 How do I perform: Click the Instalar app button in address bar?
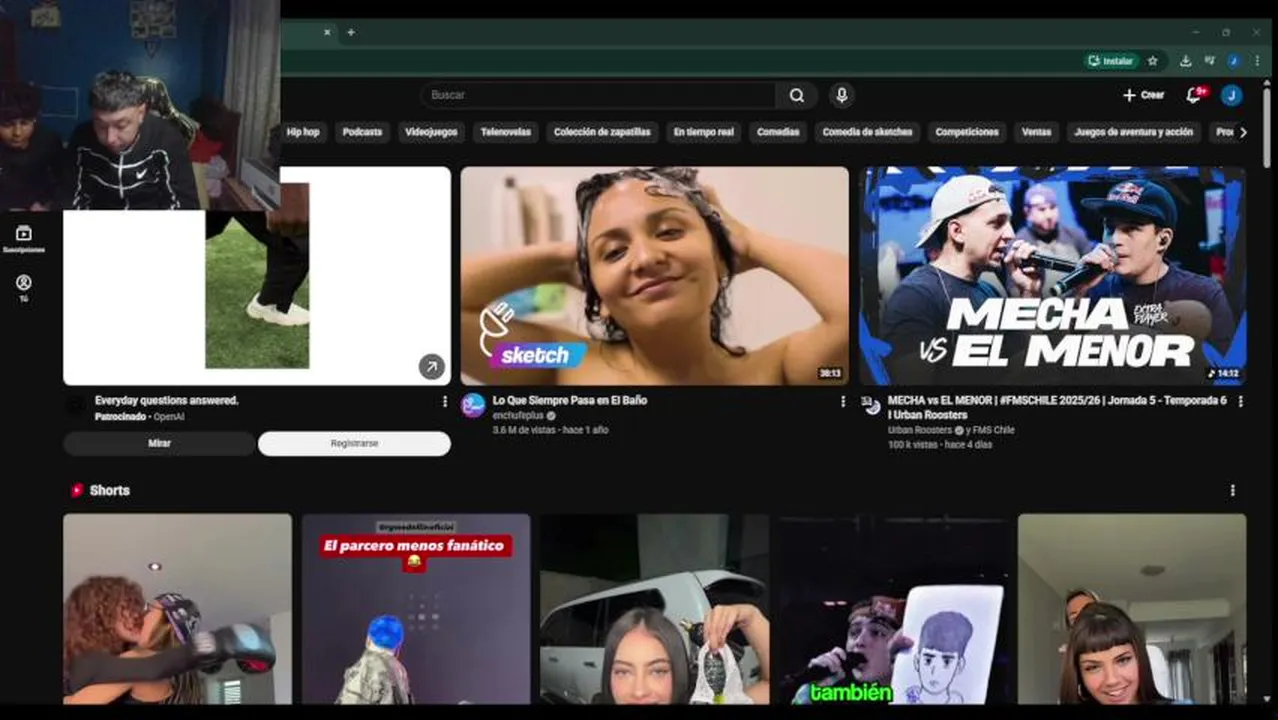coord(1111,61)
